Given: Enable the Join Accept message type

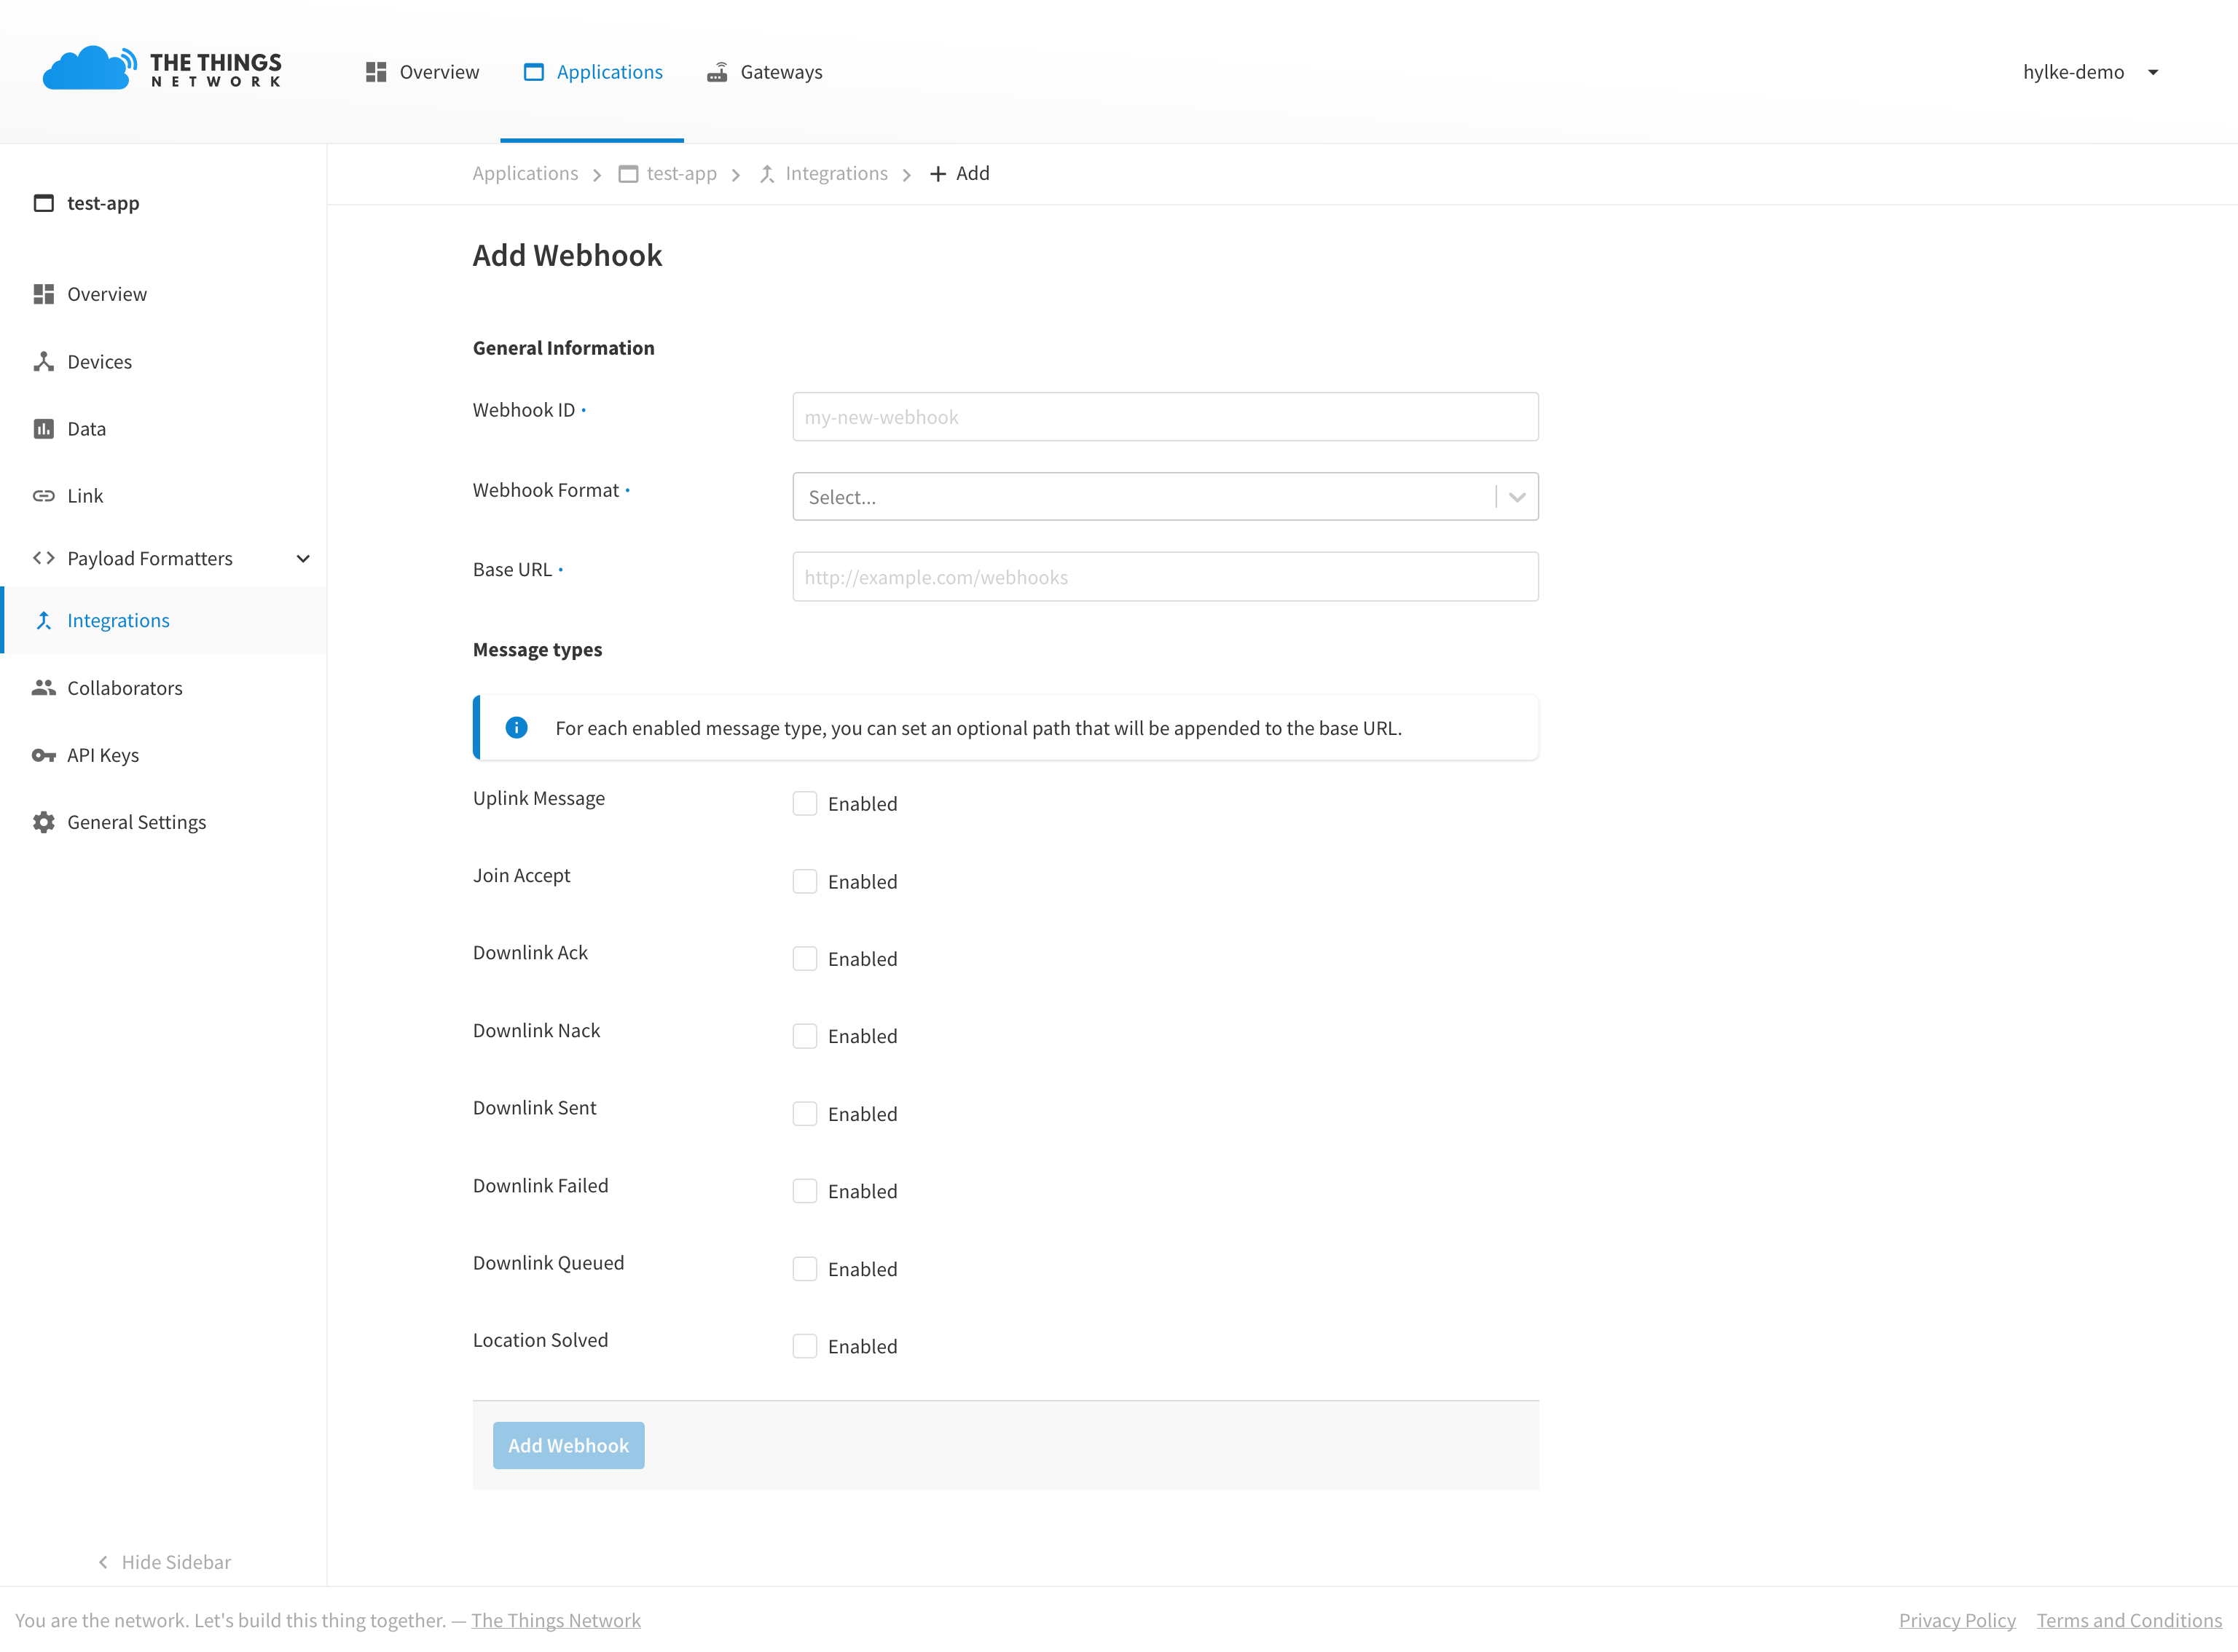Looking at the screenshot, I should 805,881.
